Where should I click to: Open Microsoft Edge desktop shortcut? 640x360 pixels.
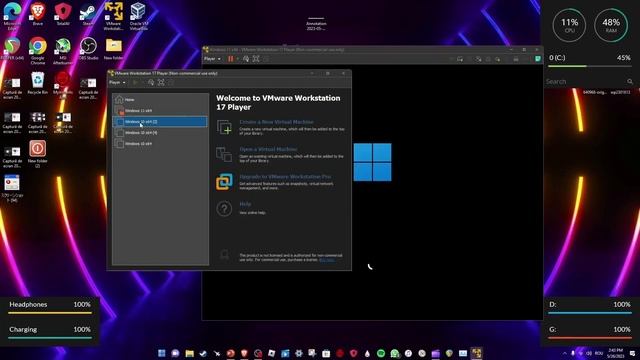click(12, 16)
